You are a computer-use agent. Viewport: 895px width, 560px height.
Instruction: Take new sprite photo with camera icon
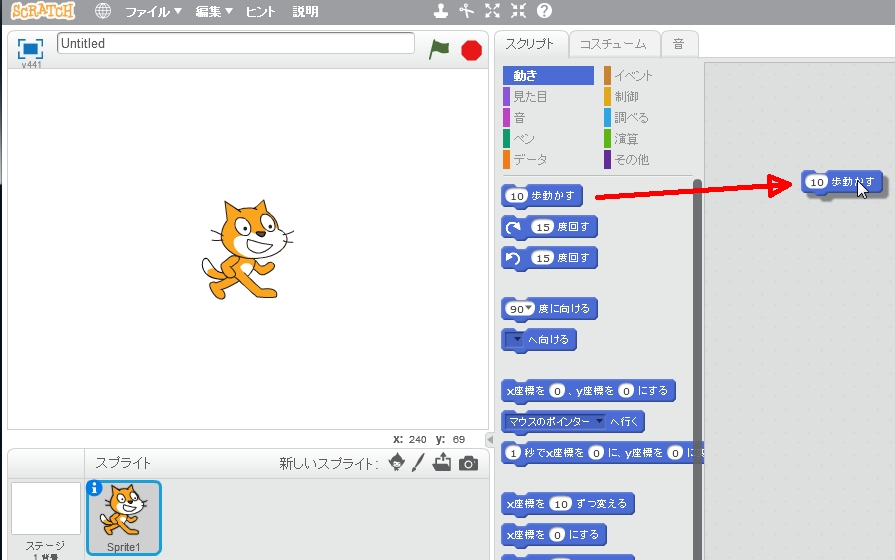coord(469,463)
